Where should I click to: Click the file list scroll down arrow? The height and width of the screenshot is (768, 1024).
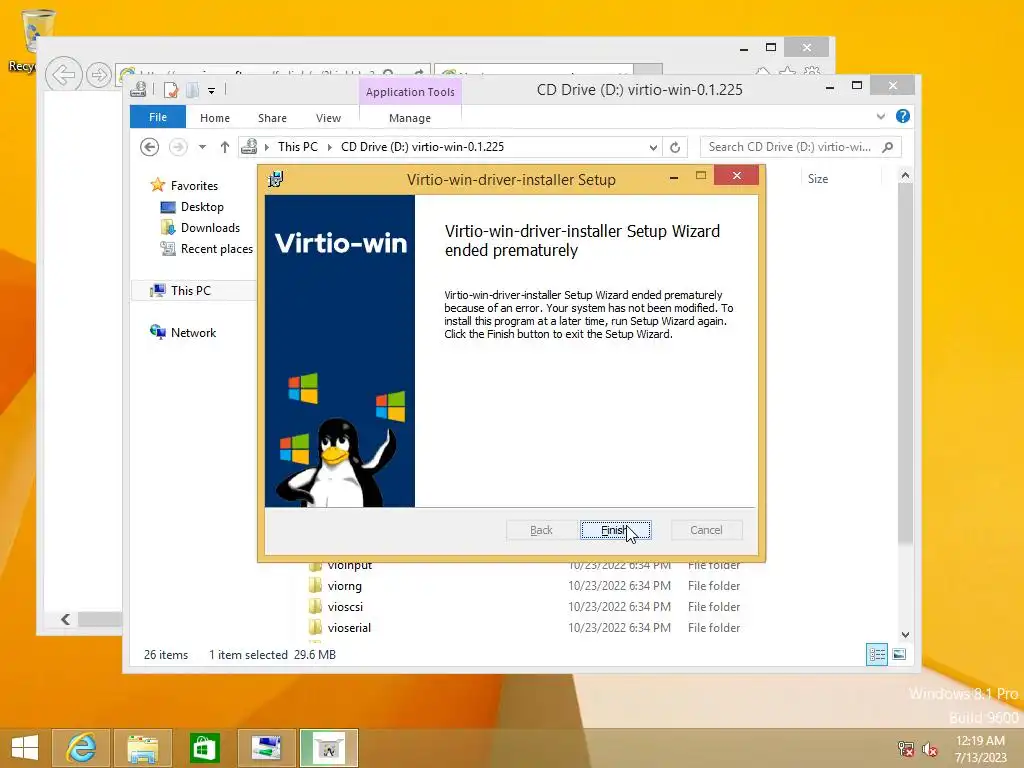click(905, 634)
